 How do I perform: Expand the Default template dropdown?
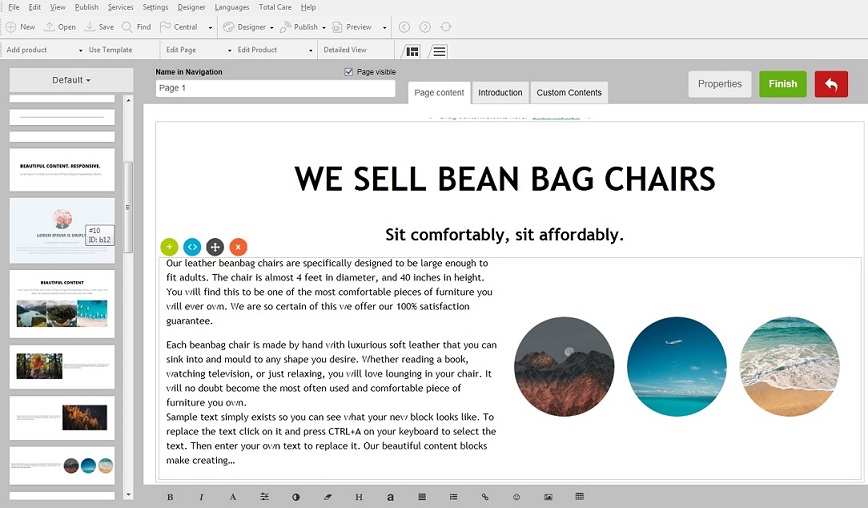[71, 80]
